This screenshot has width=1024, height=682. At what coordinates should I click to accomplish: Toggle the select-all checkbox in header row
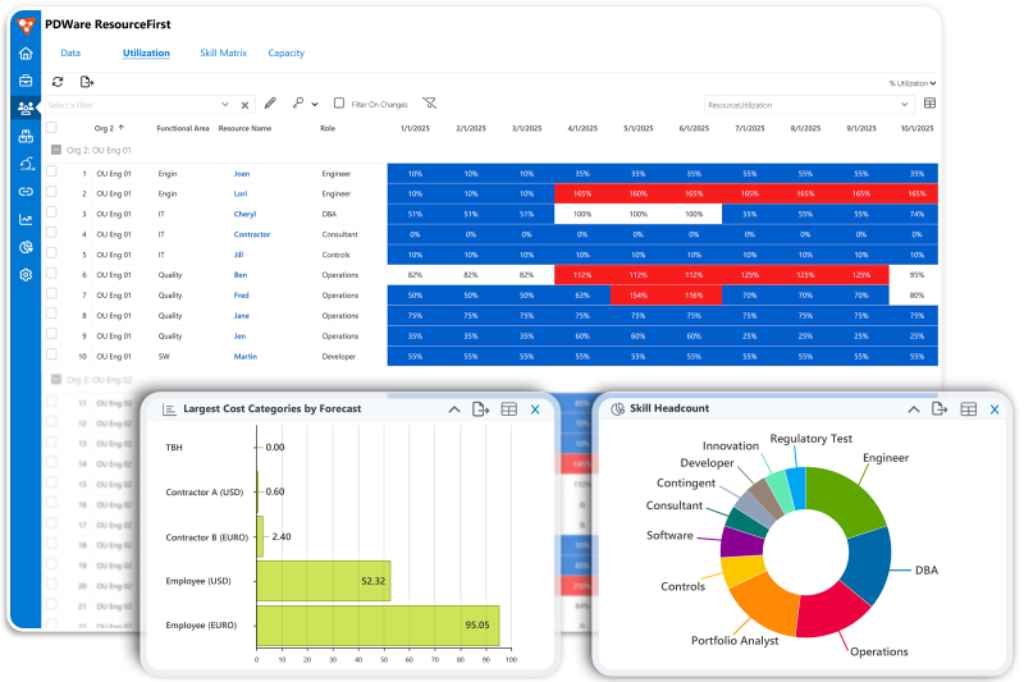coord(51,128)
